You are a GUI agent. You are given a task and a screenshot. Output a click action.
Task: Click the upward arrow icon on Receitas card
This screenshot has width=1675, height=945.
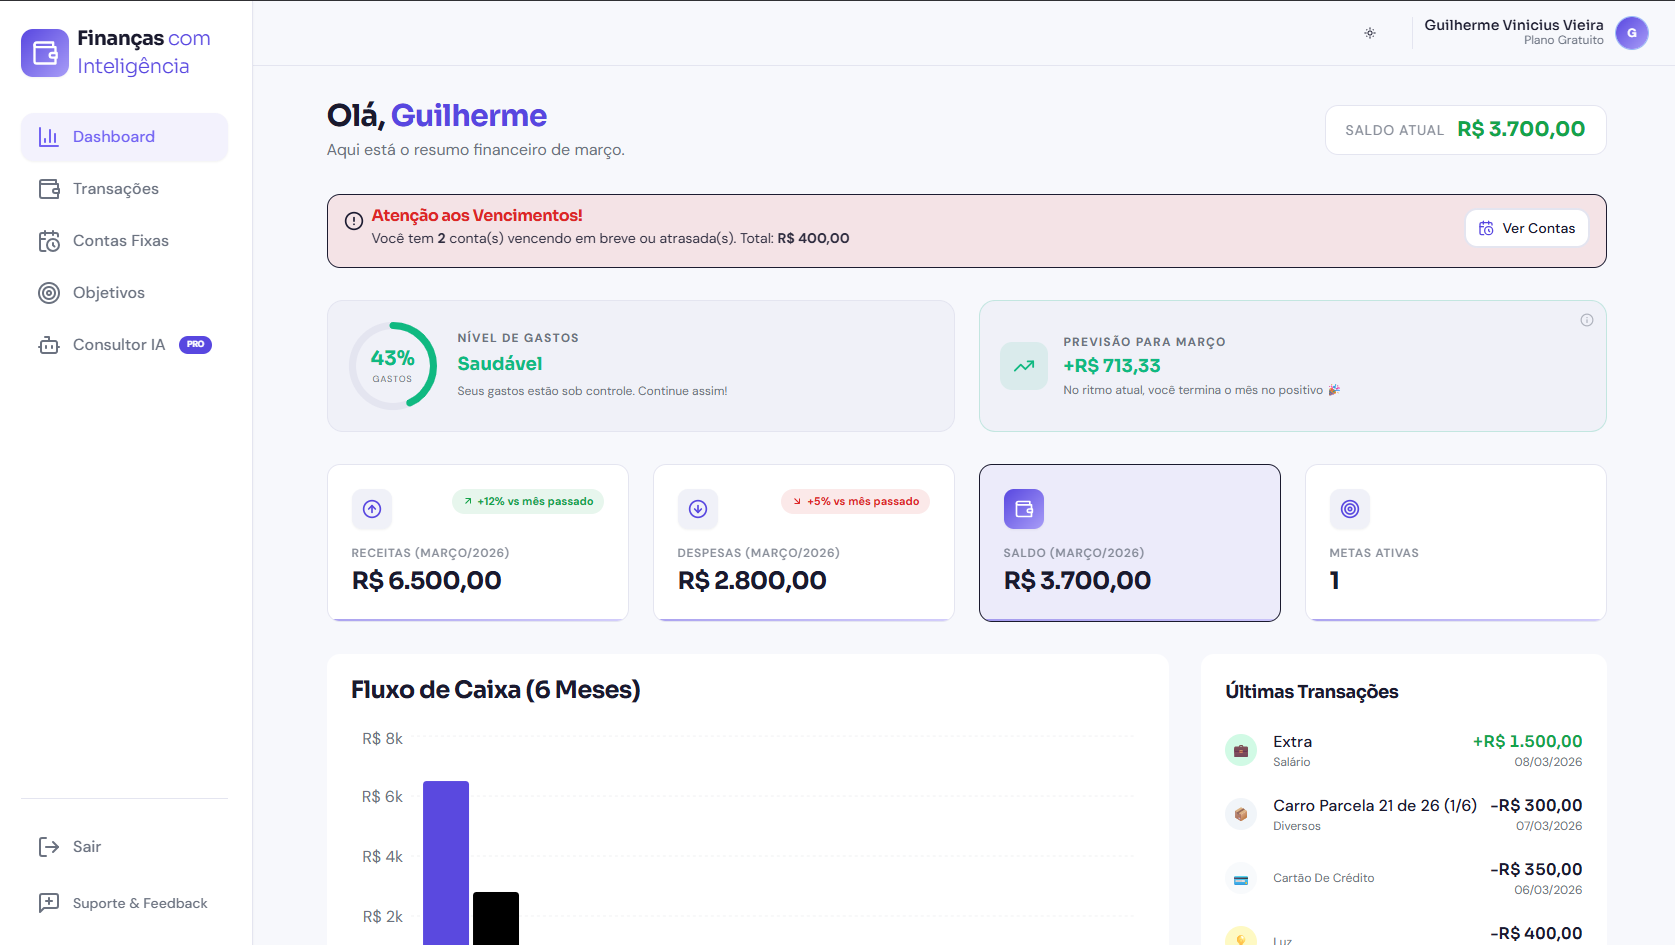pyautogui.click(x=371, y=509)
